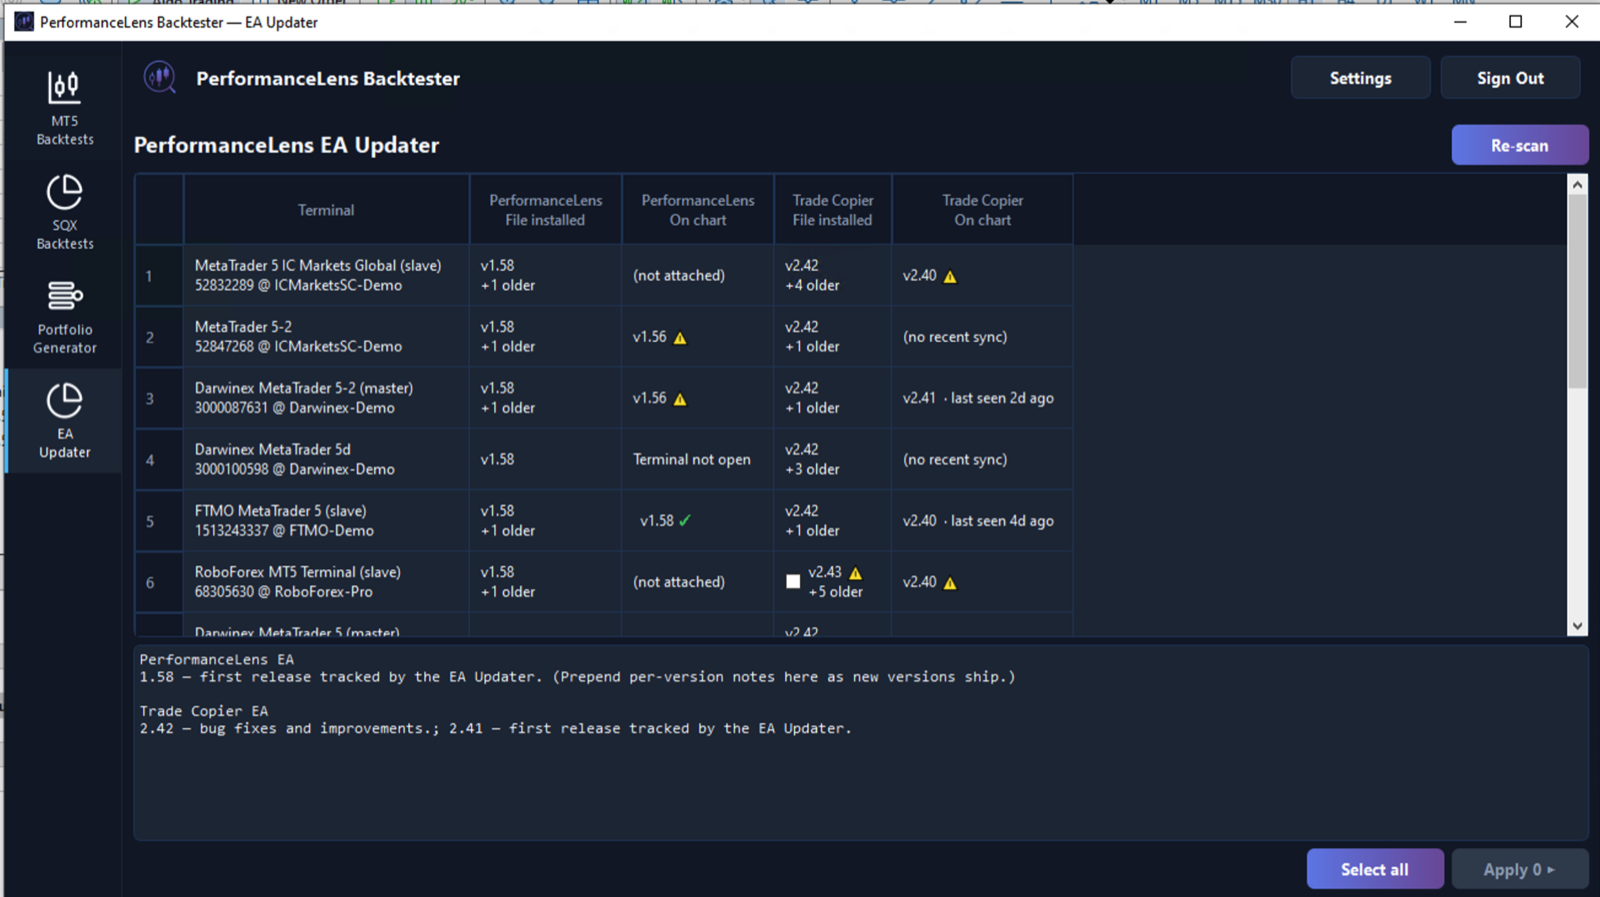Select MetaTrader 5 IC Markets Global (slave) row
The image size is (1600, 897).
pyautogui.click(x=604, y=275)
